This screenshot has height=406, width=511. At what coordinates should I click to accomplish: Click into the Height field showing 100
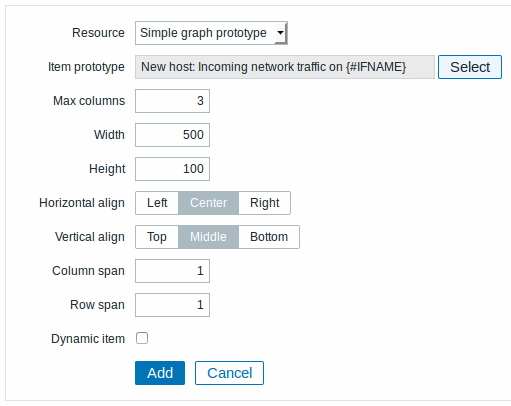[172, 169]
